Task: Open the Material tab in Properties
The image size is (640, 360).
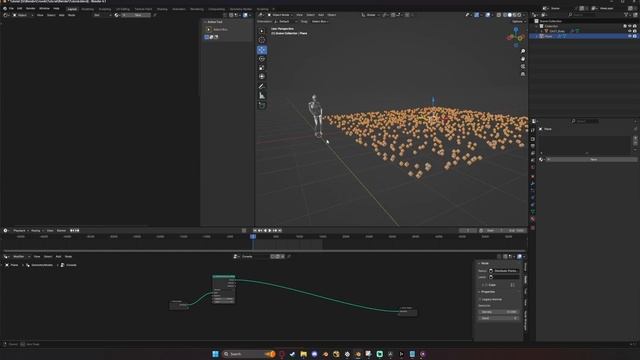Action: click(x=533, y=219)
